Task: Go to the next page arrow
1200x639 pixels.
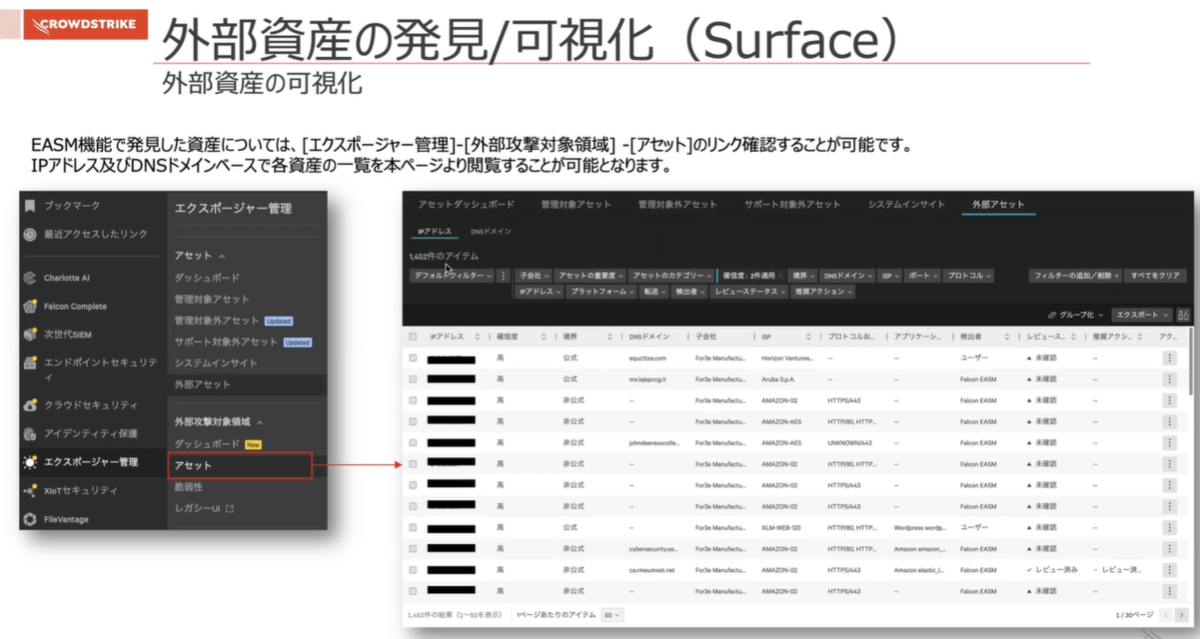Action: (x=1184, y=614)
